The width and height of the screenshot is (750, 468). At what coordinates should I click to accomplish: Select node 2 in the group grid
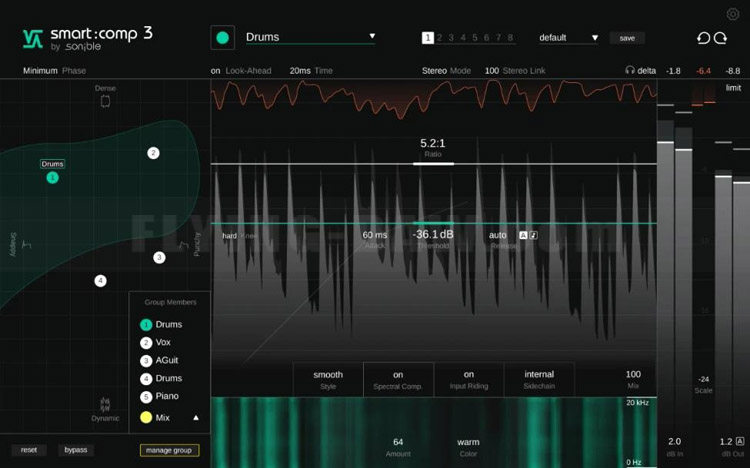point(153,153)
